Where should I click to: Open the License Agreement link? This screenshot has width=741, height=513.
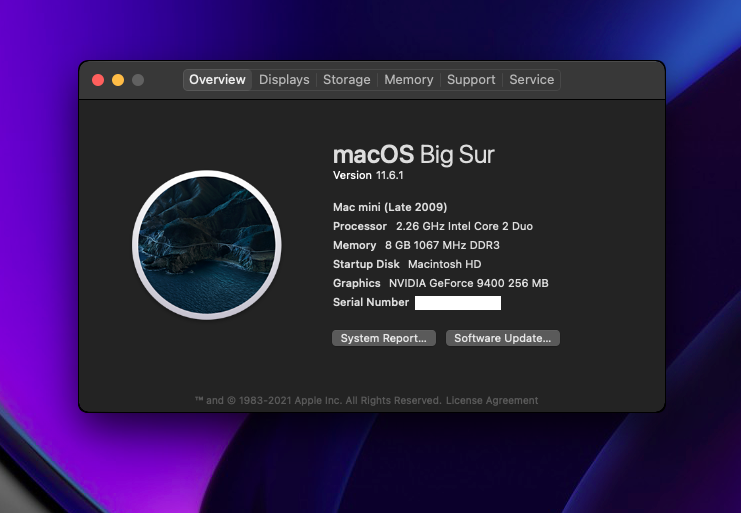492,401
